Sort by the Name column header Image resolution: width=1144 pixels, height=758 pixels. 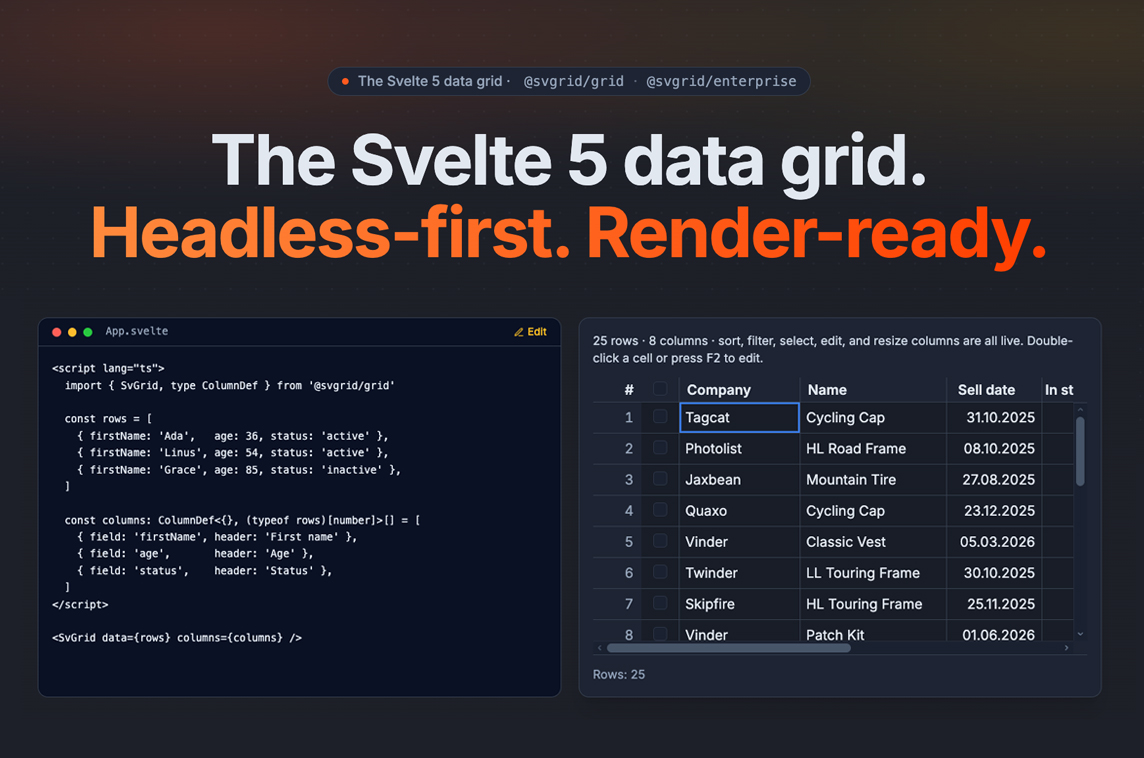pos(873,390)
